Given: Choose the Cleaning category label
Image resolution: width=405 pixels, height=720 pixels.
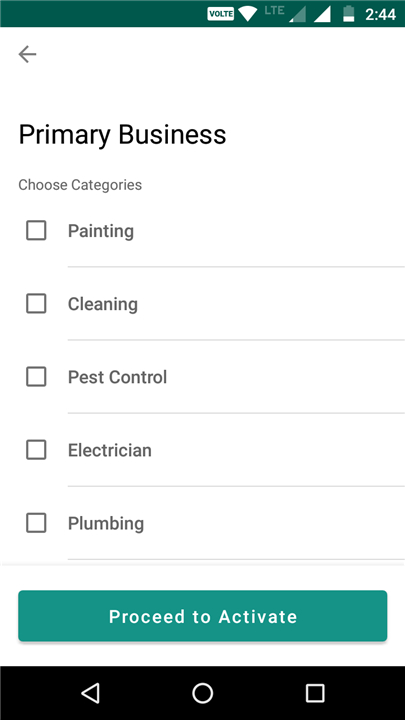Looking at the screenshot, I should pos(103,304).
